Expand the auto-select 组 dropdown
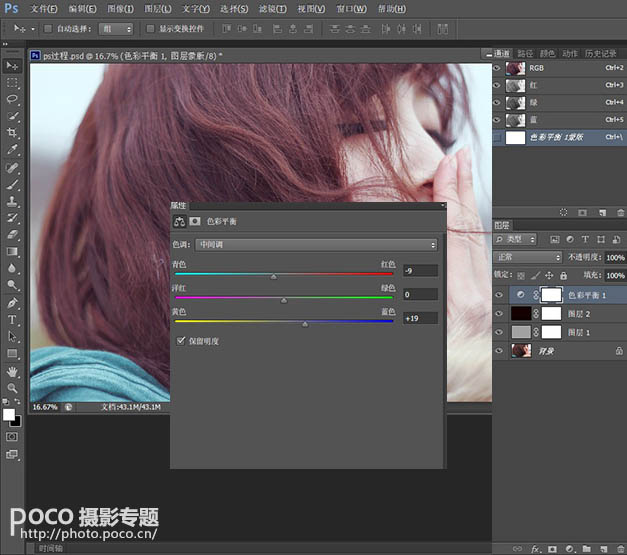This screenshot has height=555, width=627. point(118,29)
